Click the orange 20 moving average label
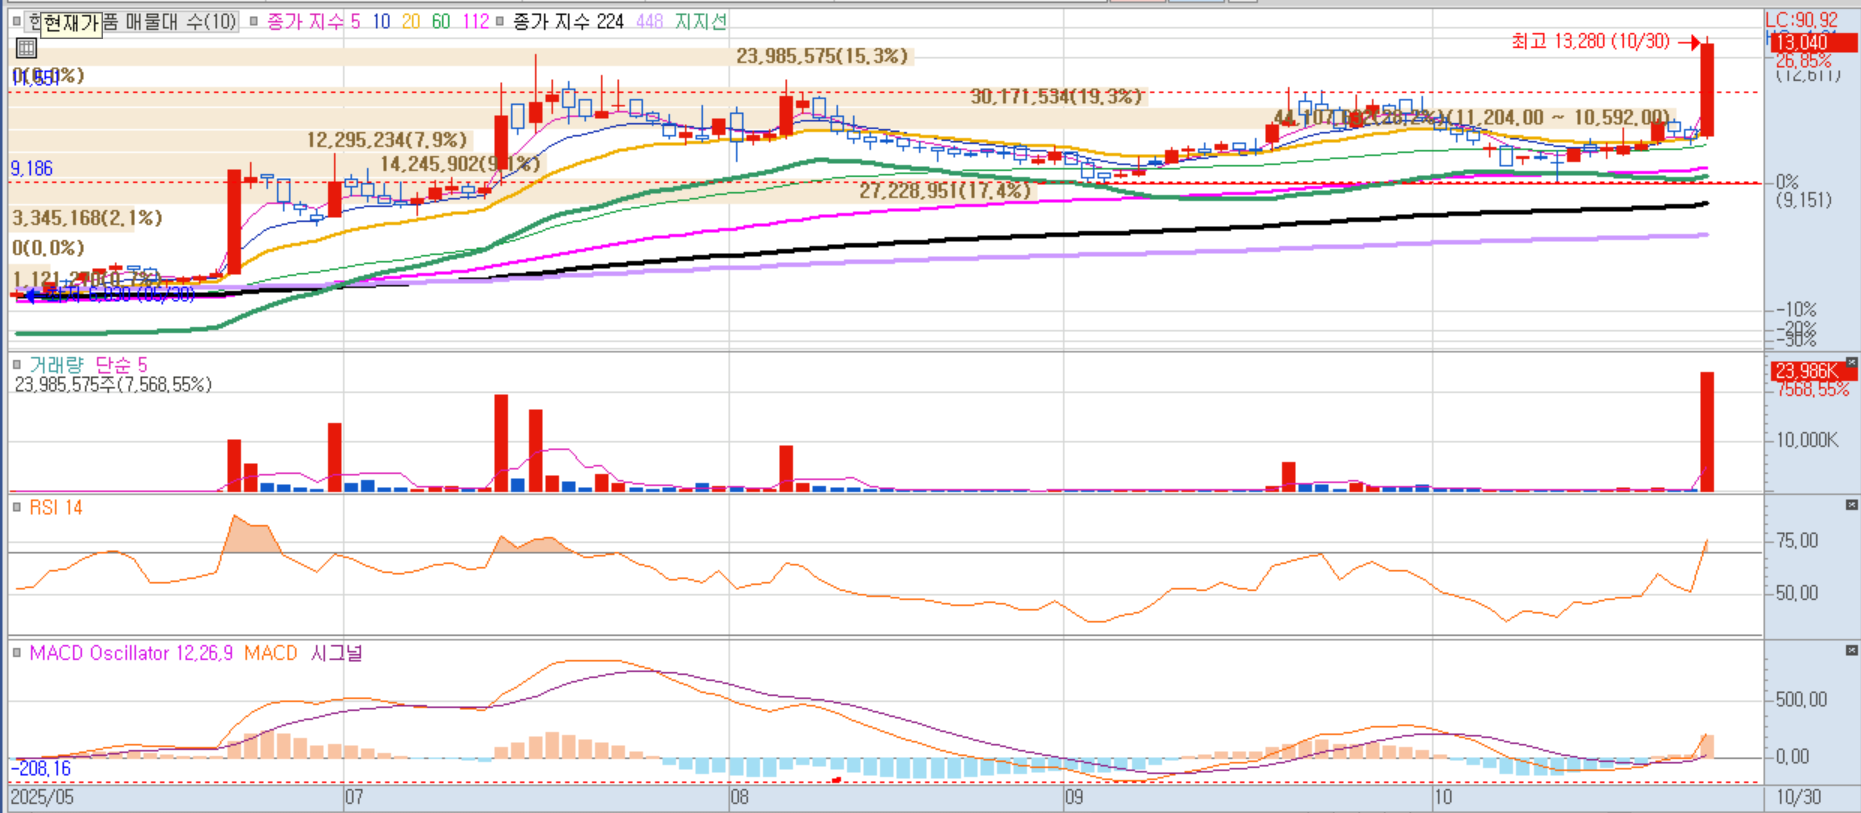Image resolution: width=1861 pixels, height=813 pixels. 411,21
